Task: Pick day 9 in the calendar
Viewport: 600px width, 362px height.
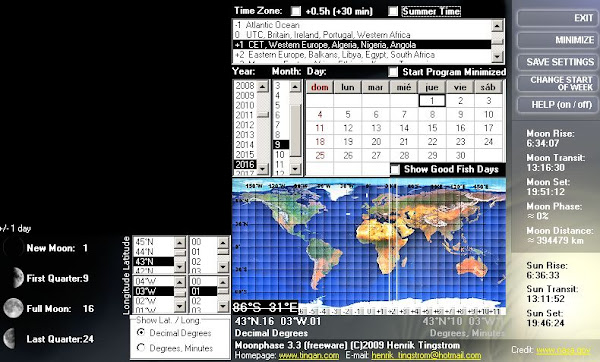Action: [460, 114]
